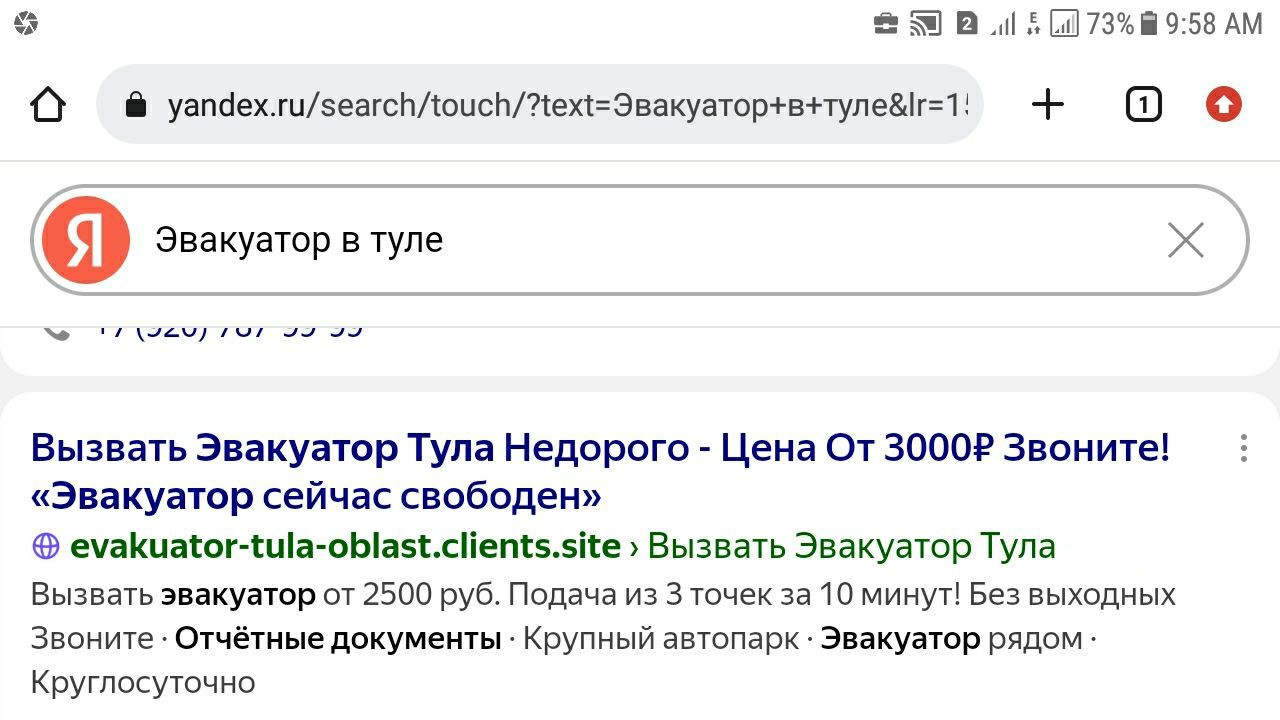Tap "Круглосуточно" snippet text
Viewport: 1280px width, 720px height.
pos(143,682)
